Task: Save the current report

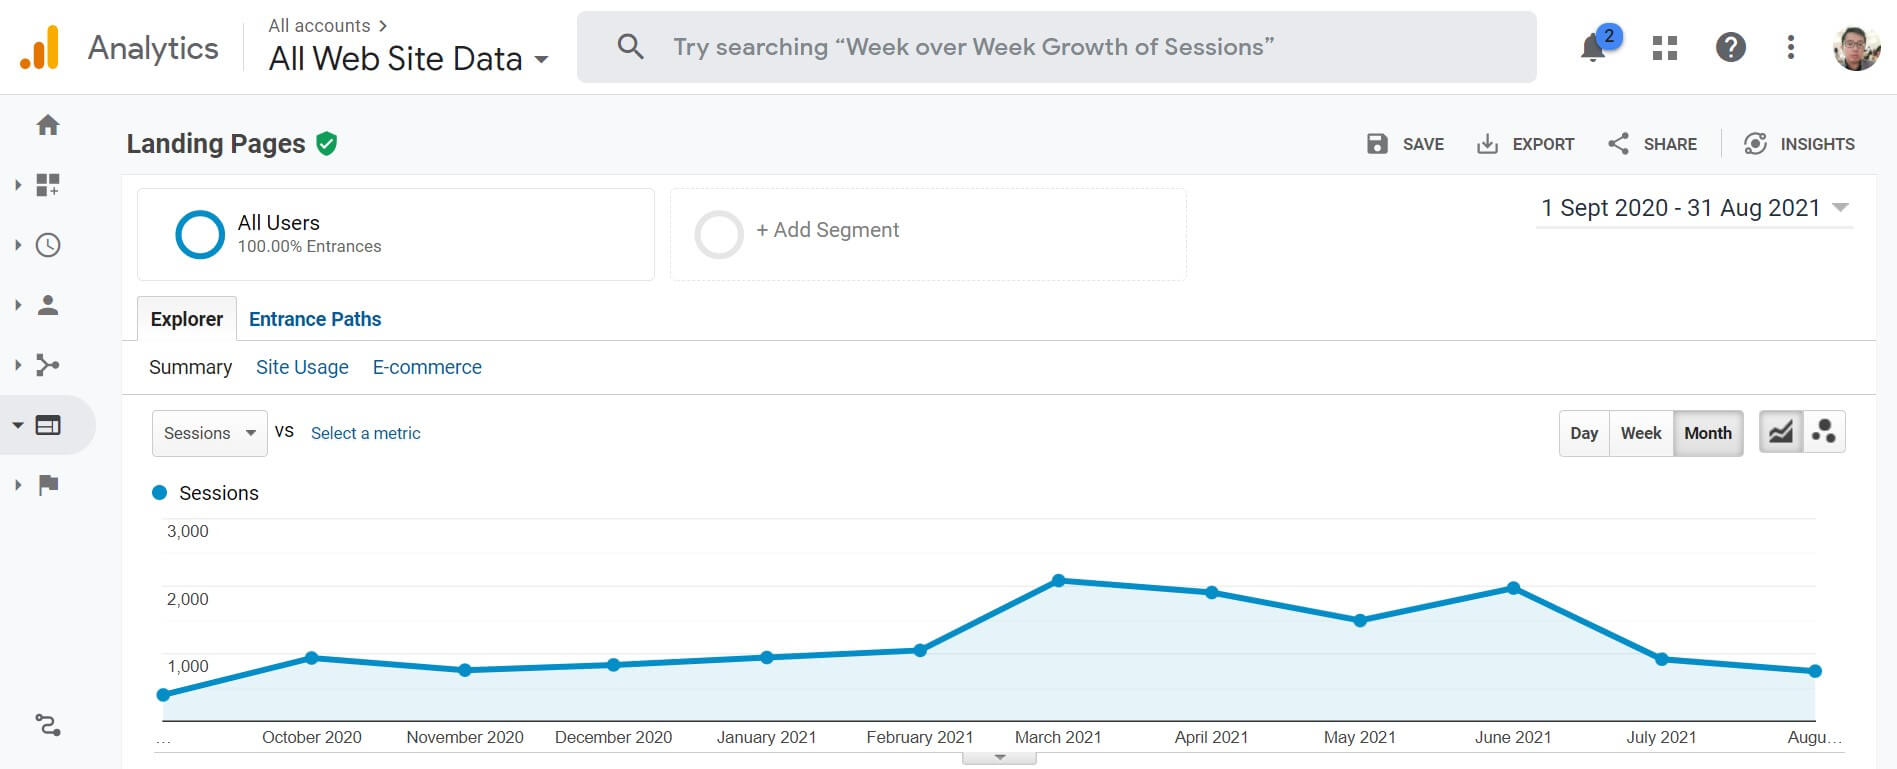Action: [x=1404, y=143]
